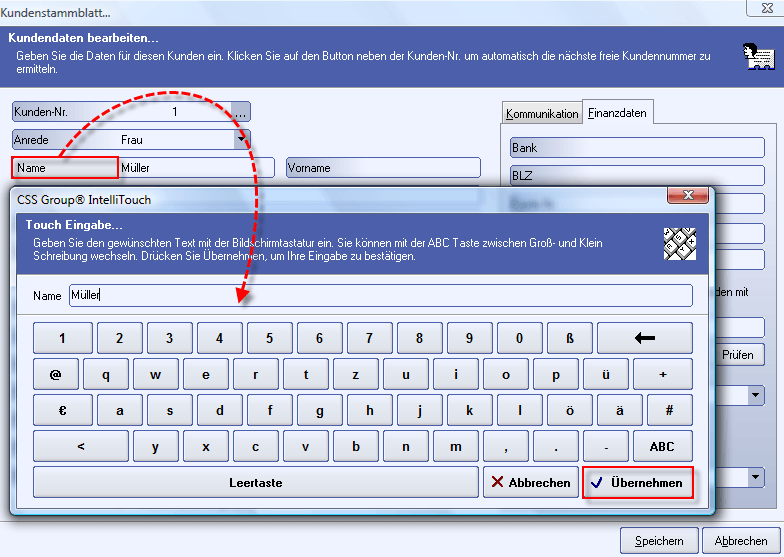Tap the + key

click(662, 374)
